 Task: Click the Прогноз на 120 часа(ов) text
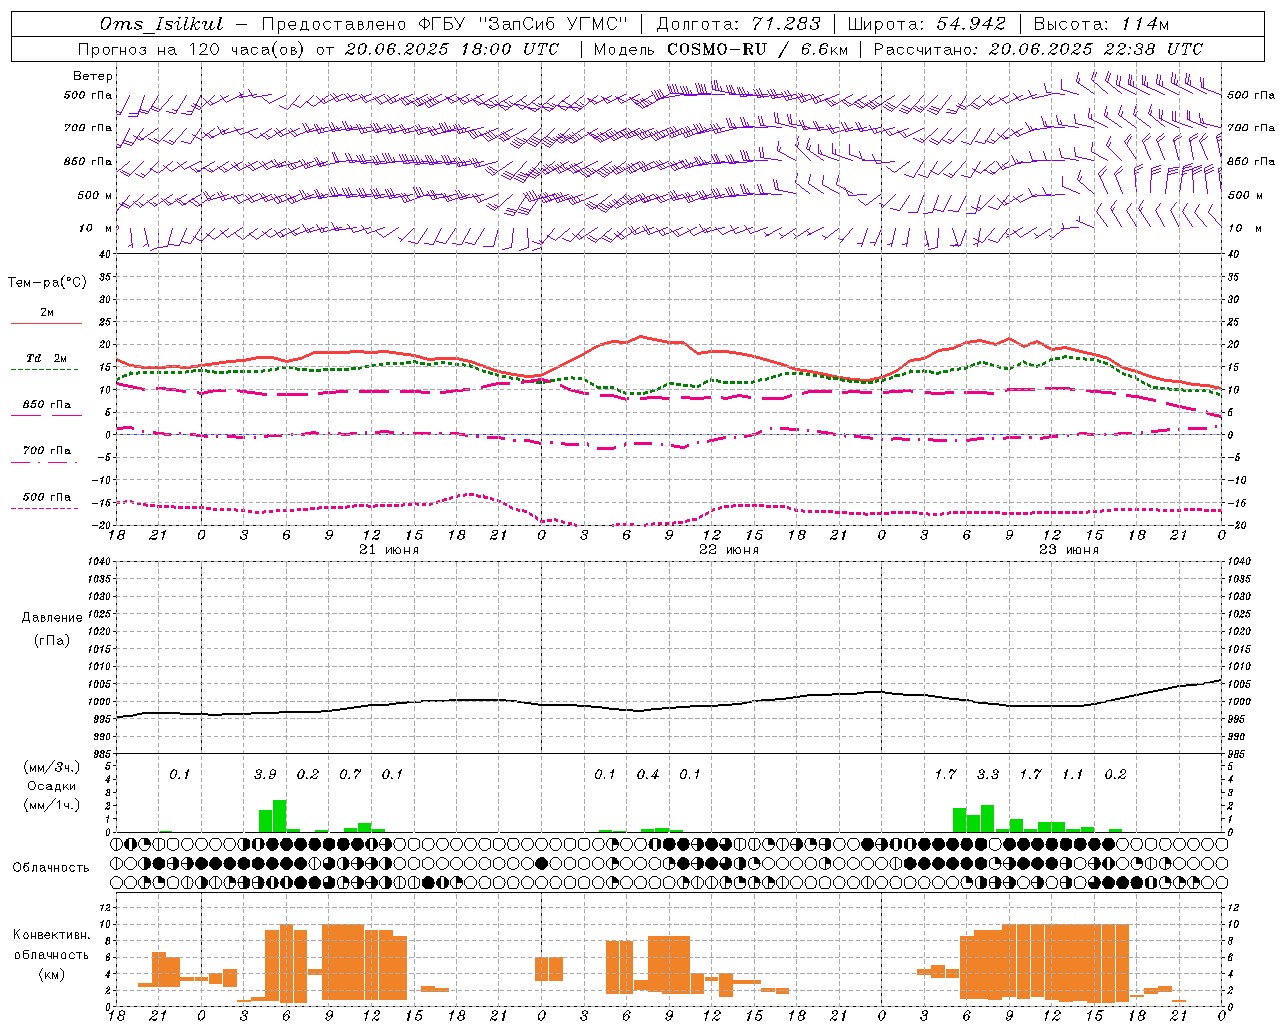(191, 49)
